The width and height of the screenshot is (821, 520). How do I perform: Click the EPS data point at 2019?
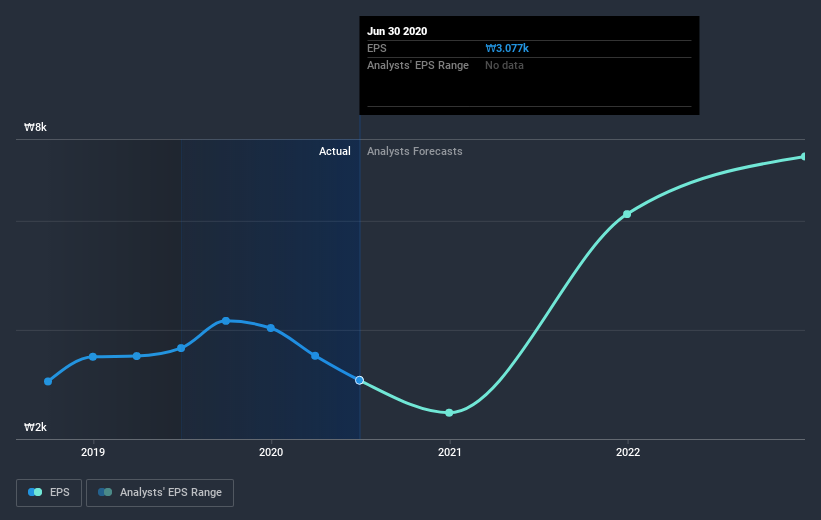coord(93,357)
